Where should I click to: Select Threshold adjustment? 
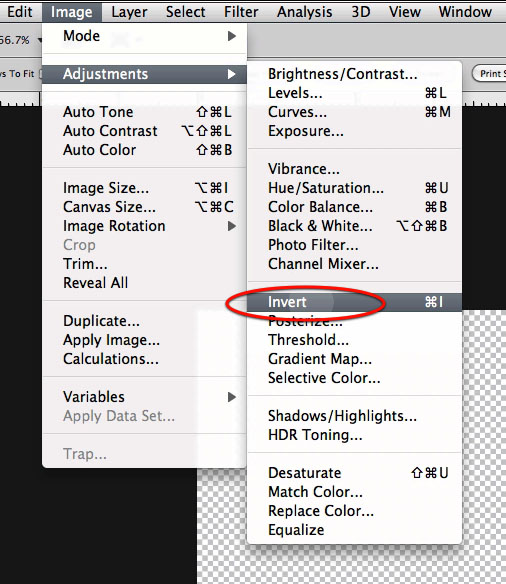point(354,340)
